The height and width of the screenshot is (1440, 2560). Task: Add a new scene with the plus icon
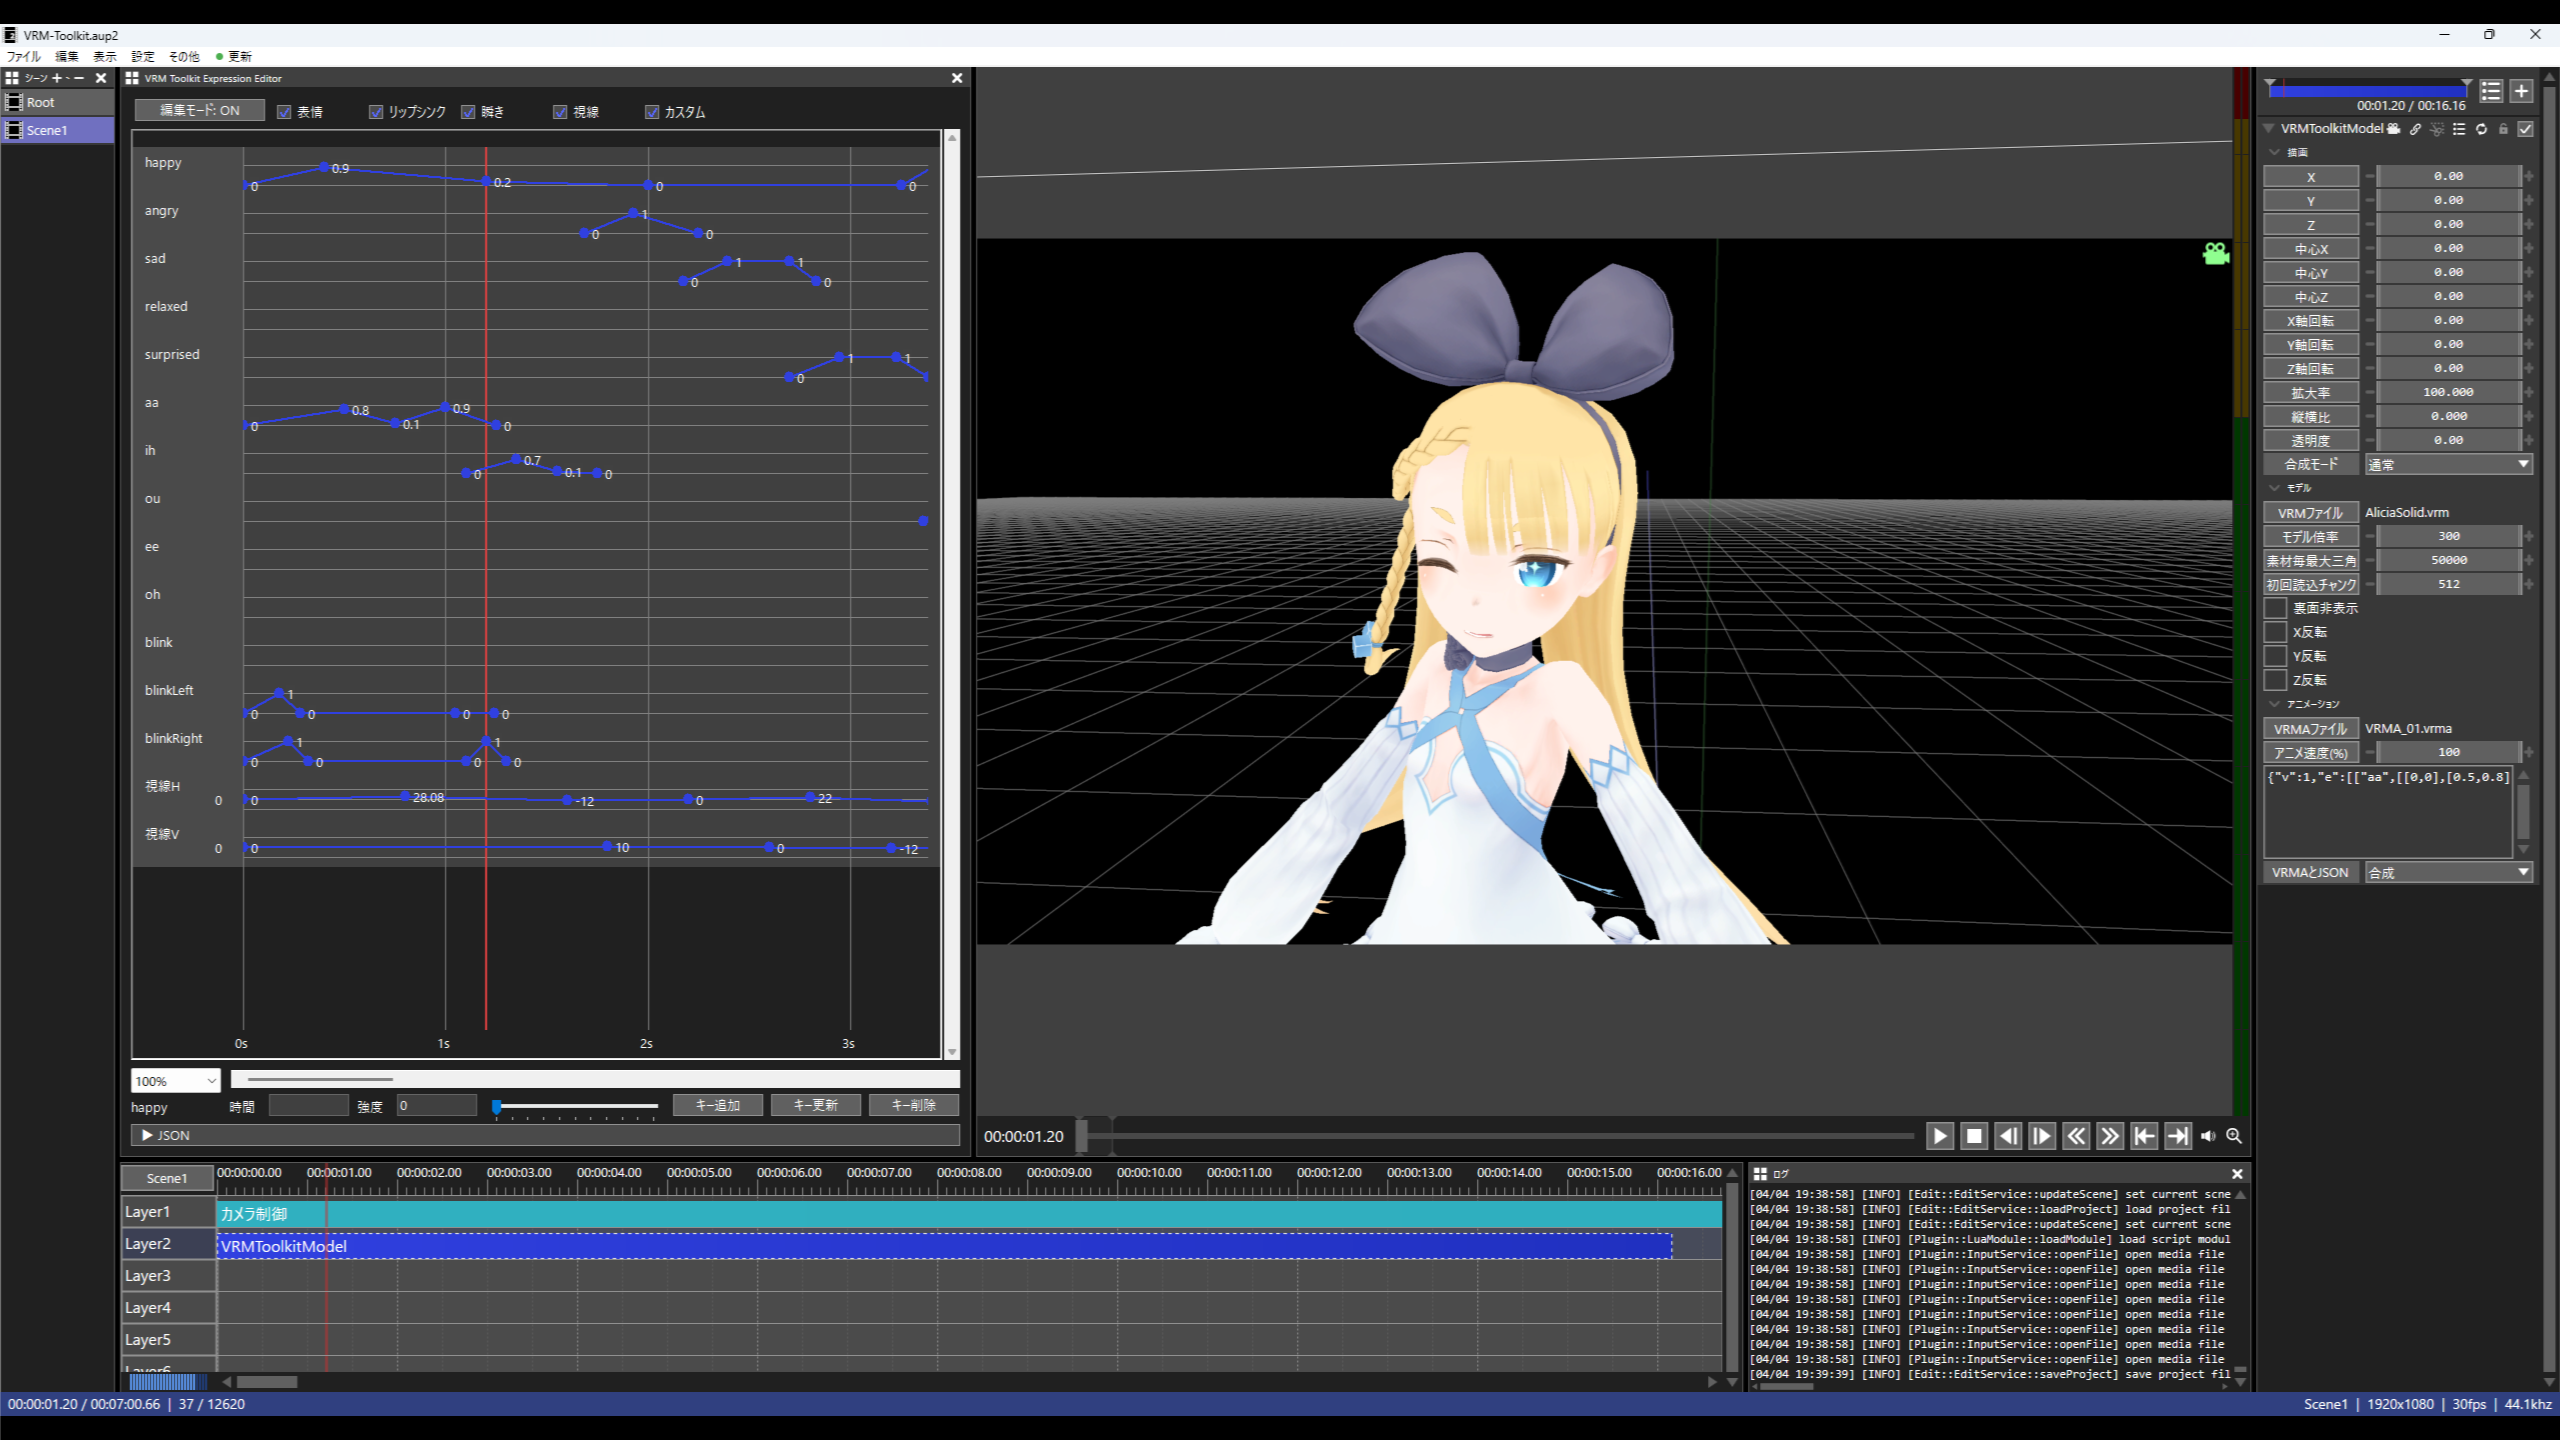pos(57,78)
